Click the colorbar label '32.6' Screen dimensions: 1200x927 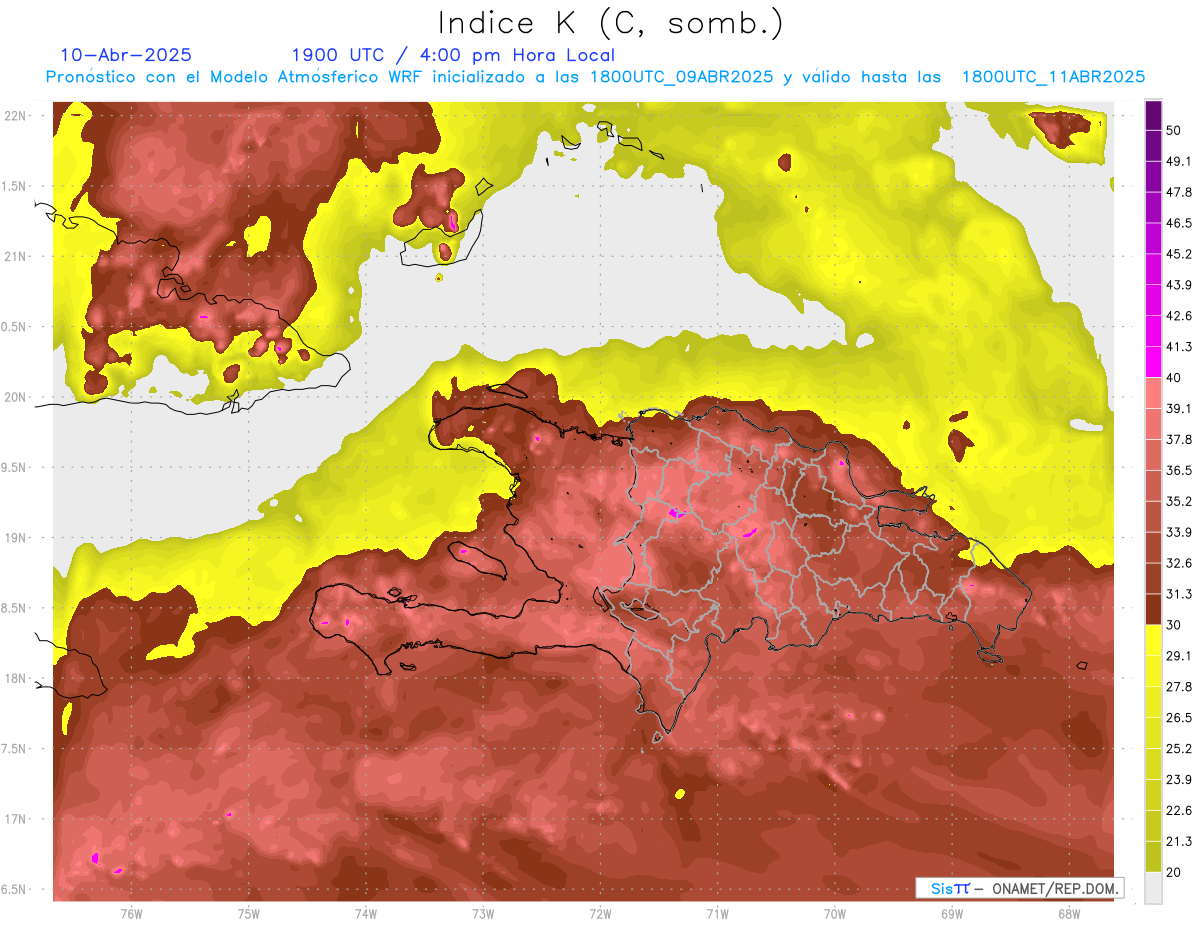click(x=1178, y=563)
